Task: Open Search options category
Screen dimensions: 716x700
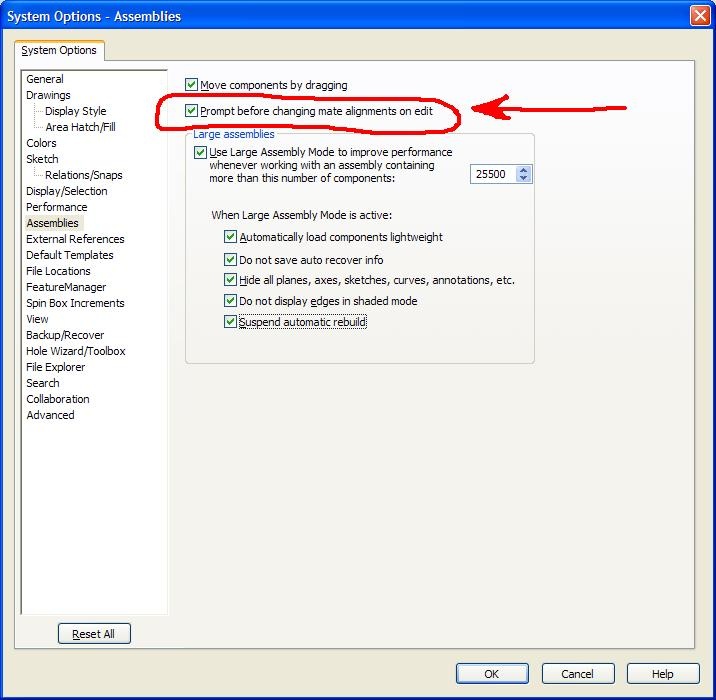Action: [43, 383]
